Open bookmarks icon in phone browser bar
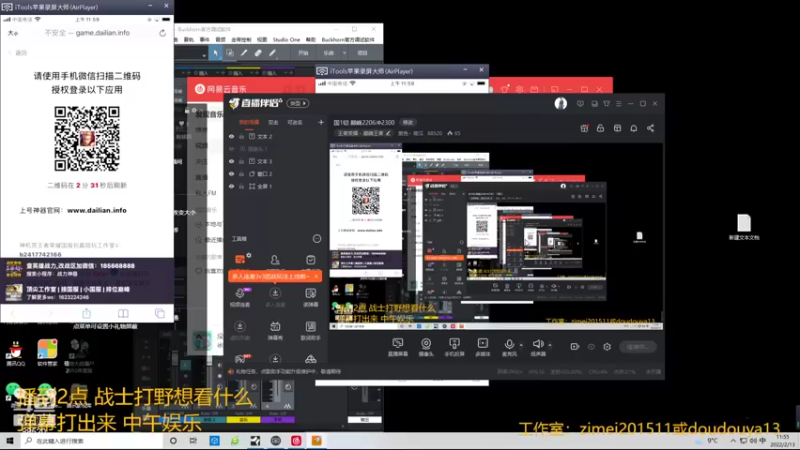The image size is (800, 450). click(123, 313)
